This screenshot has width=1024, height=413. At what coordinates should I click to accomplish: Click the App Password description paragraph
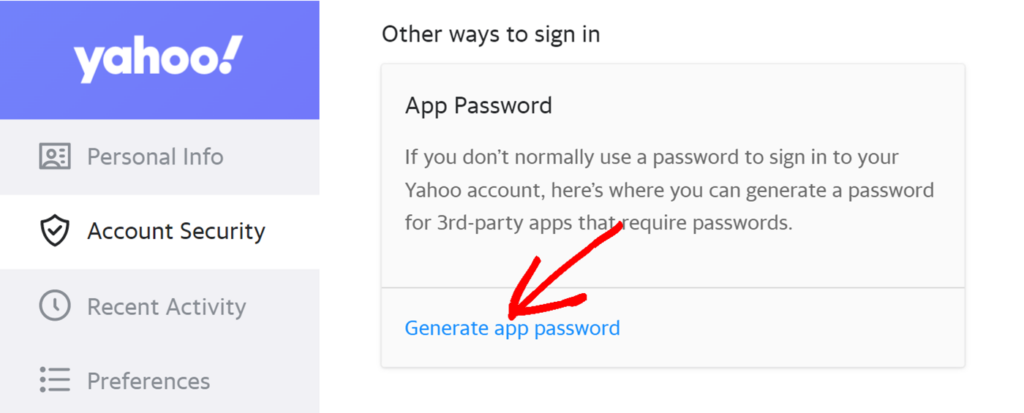669,191
